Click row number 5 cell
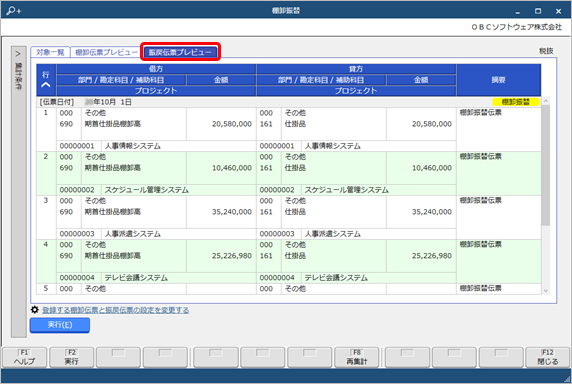 [46, 288]
